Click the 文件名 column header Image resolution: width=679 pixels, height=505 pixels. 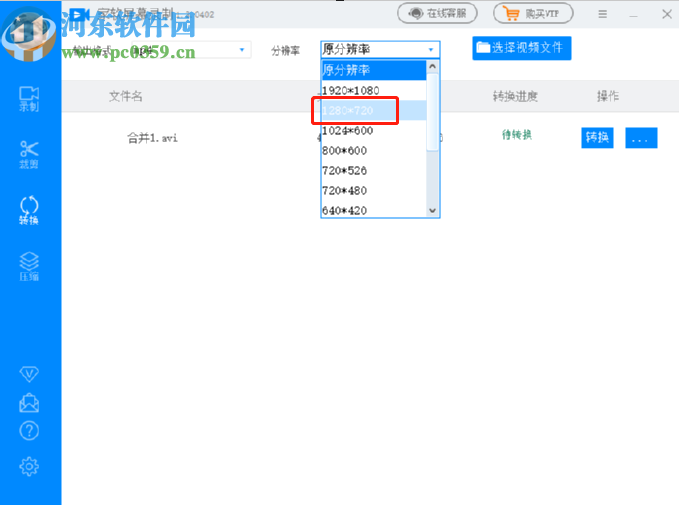click(x=126, y=96)
